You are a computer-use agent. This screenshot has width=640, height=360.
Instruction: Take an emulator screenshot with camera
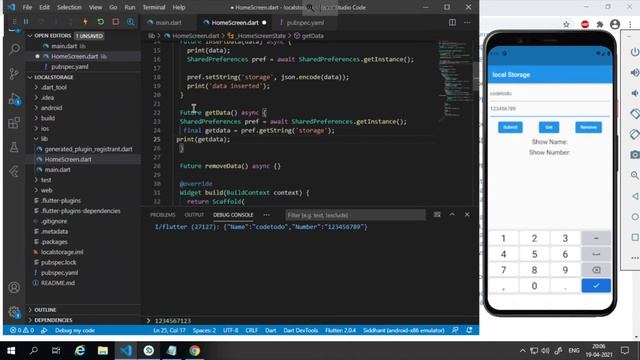[x=634, y=155]
